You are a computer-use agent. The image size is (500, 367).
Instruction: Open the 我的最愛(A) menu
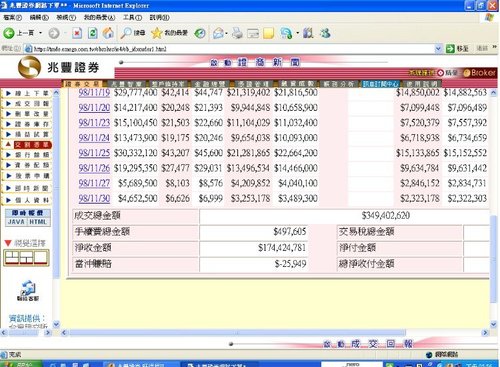point(99,17)
